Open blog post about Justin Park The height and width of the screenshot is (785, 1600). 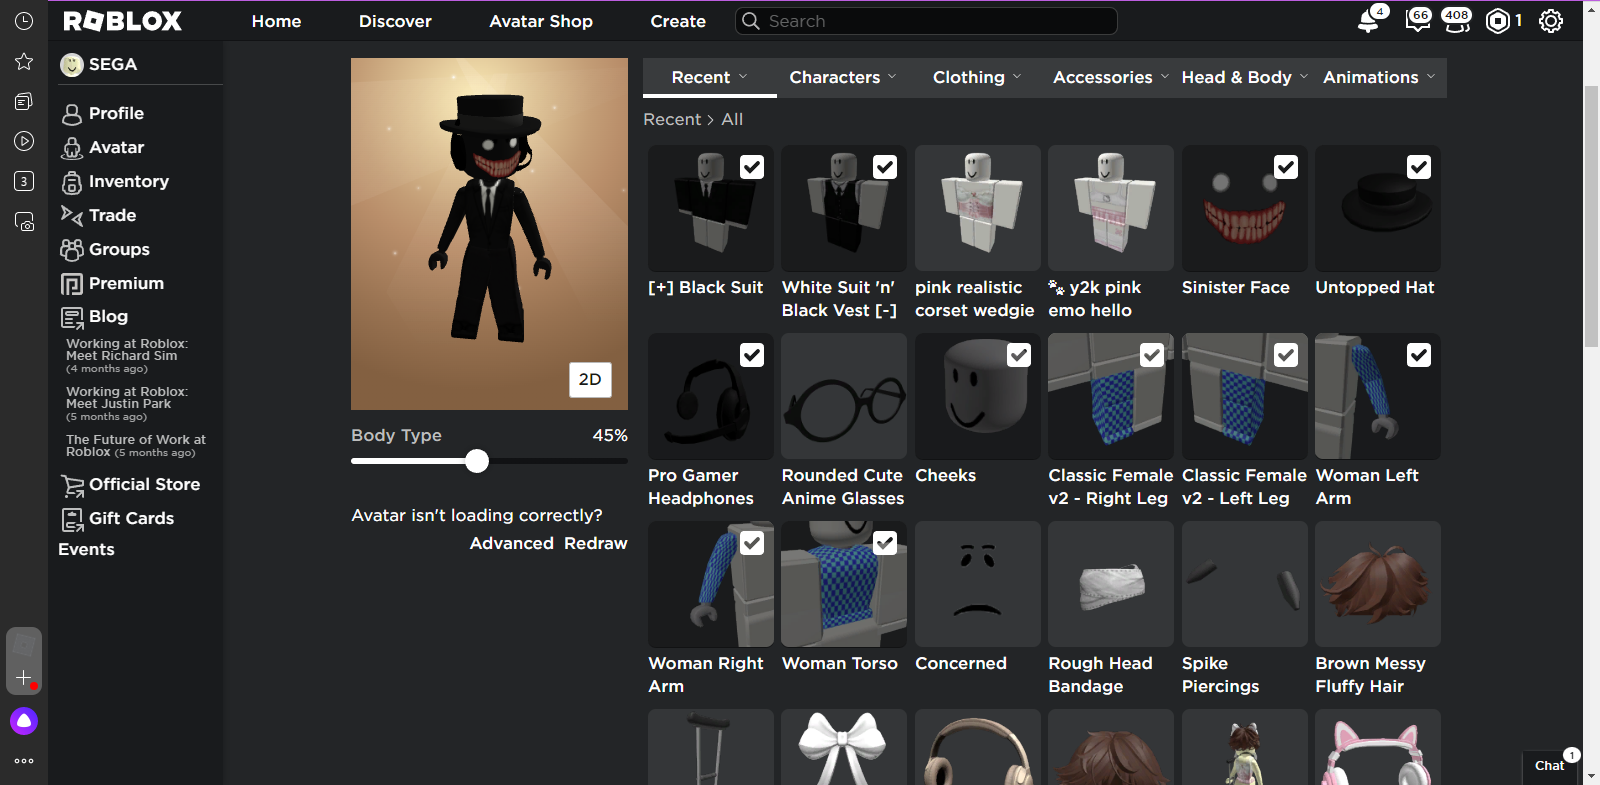(x=127, y=404)
